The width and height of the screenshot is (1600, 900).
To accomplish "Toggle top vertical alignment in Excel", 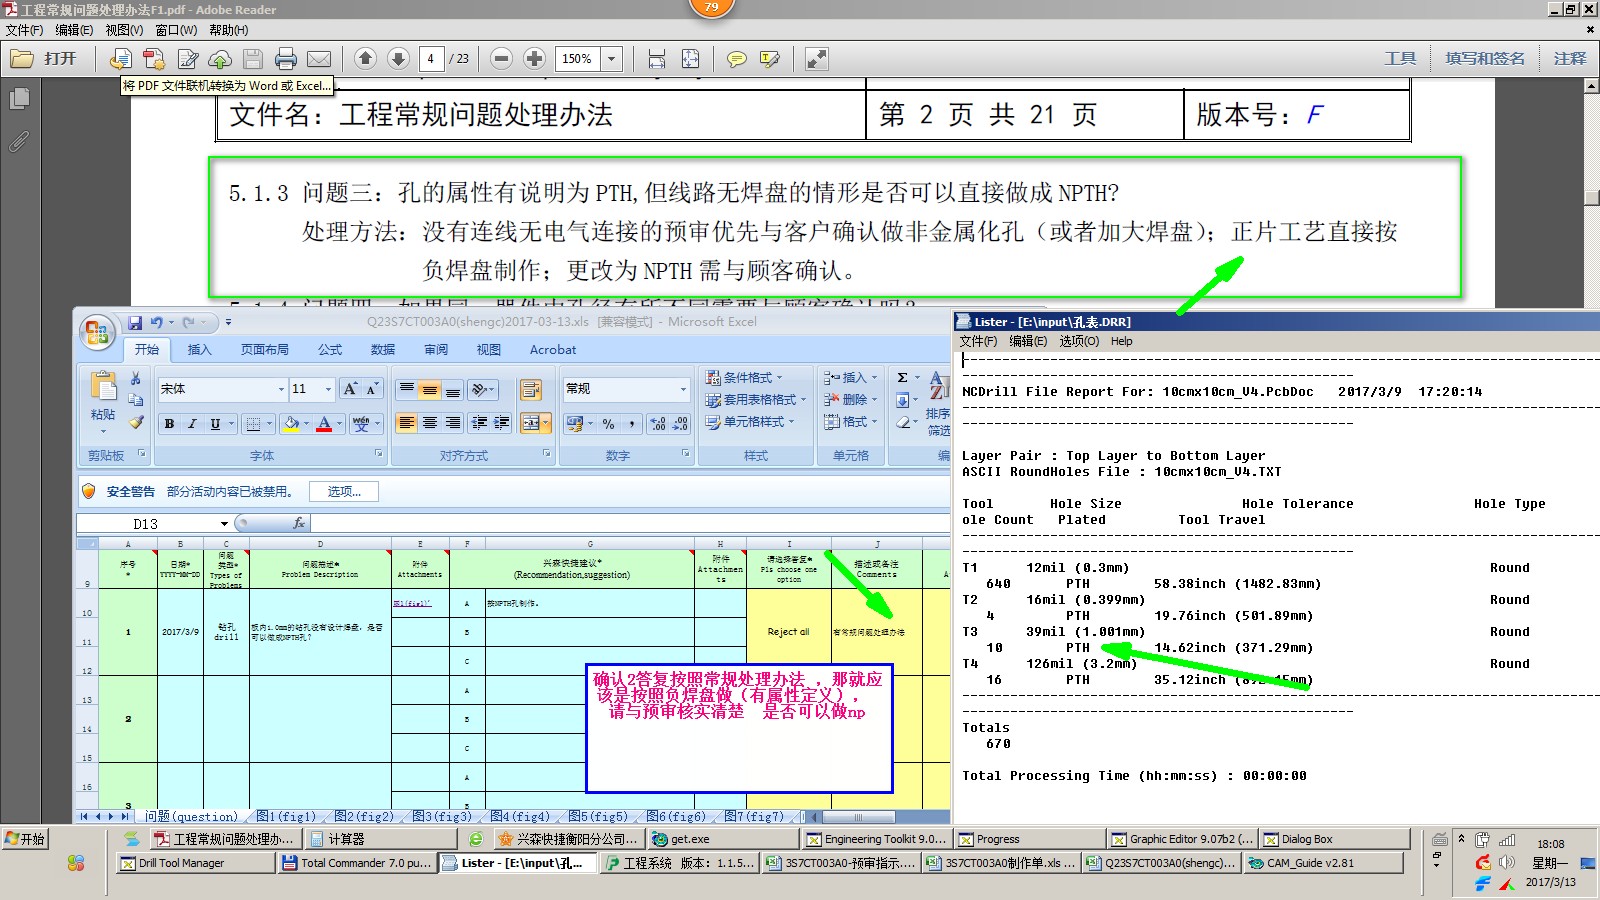I will tap(406, 389).
